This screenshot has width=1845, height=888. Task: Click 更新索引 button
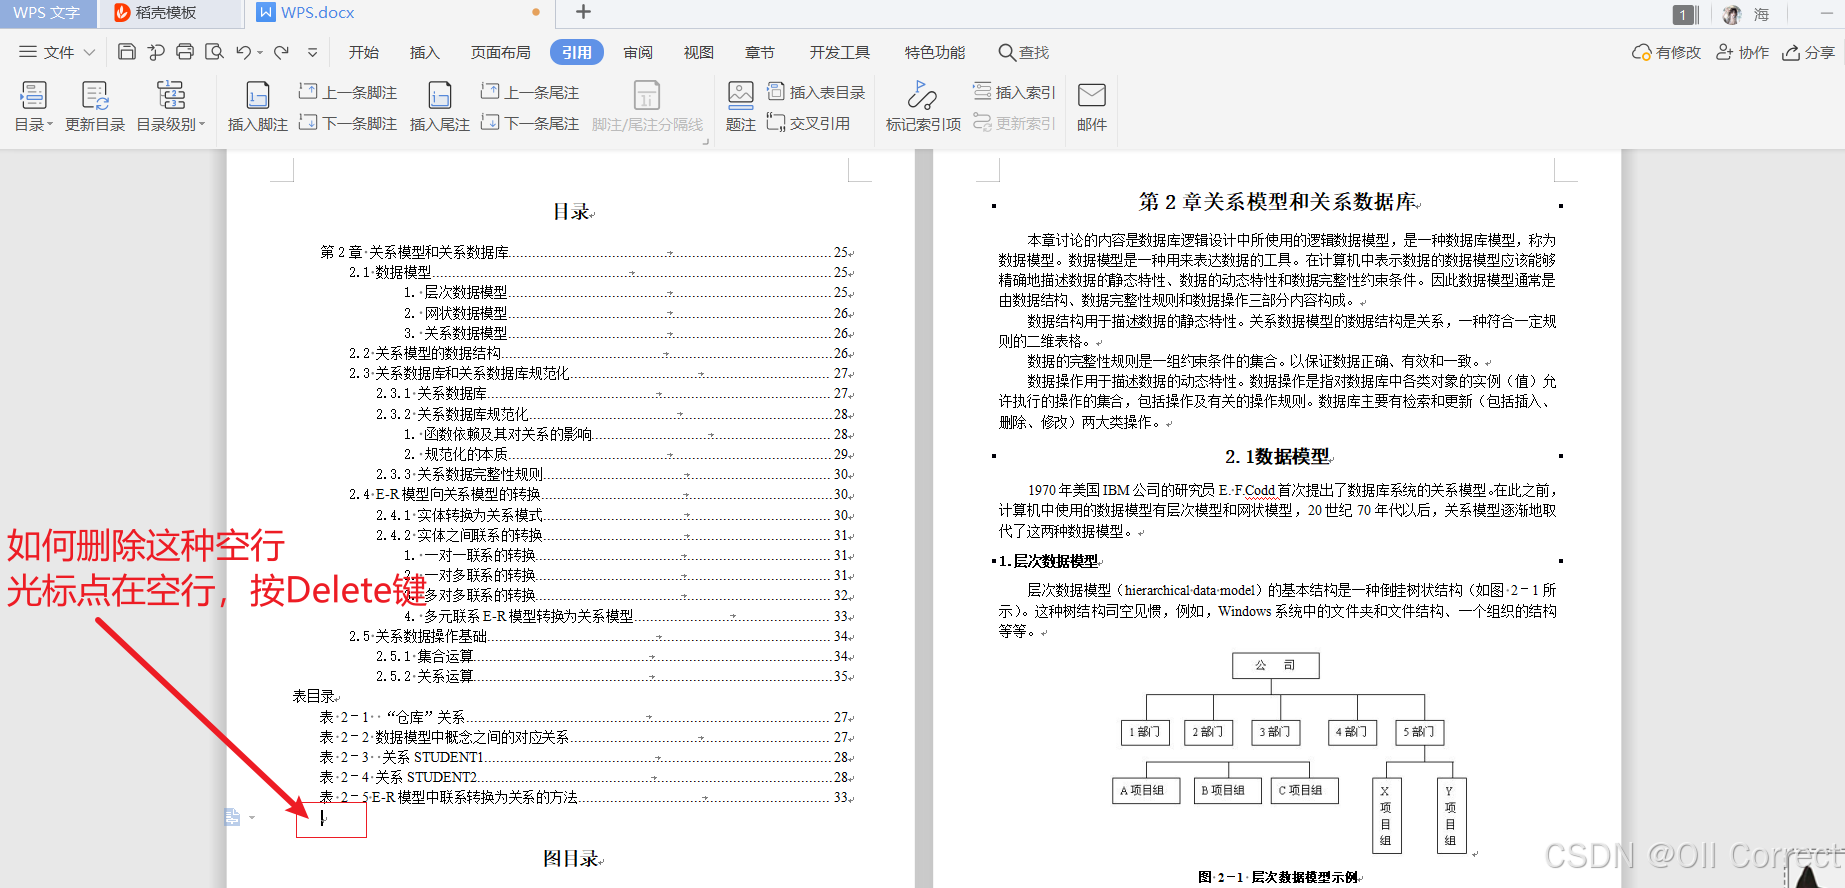click(x=1014, y=123)
